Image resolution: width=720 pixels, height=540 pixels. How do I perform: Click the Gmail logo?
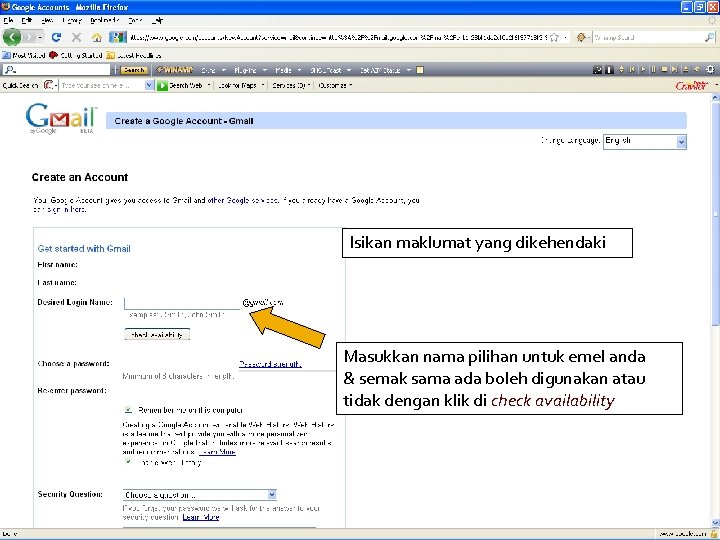[62, 118]
